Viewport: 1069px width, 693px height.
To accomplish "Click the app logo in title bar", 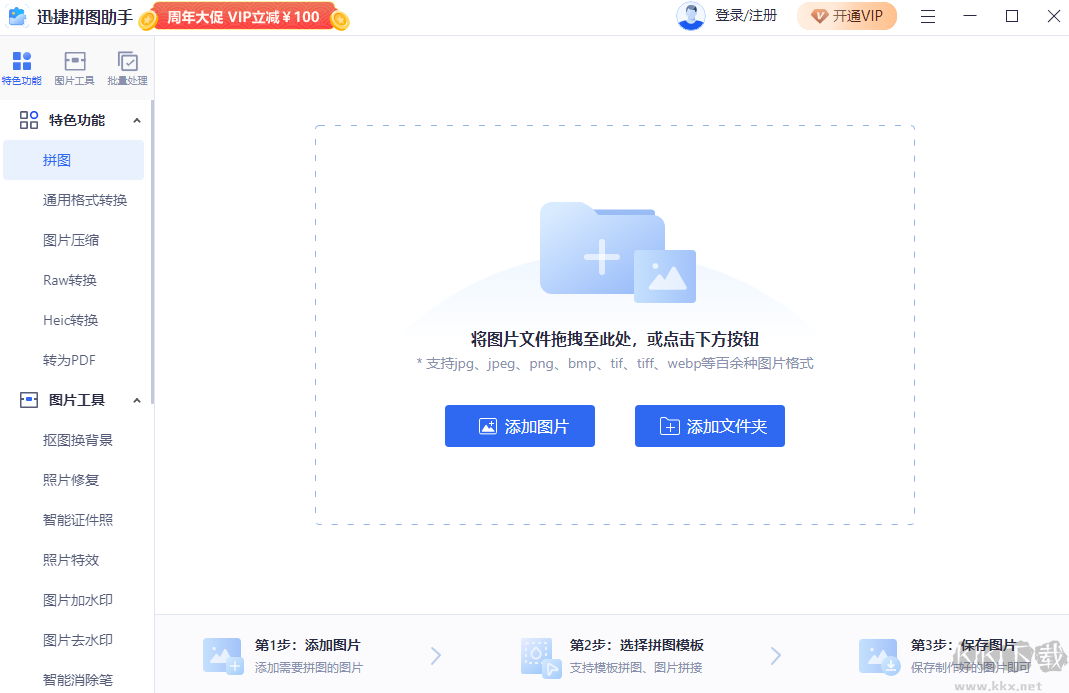I will [17, 16].
